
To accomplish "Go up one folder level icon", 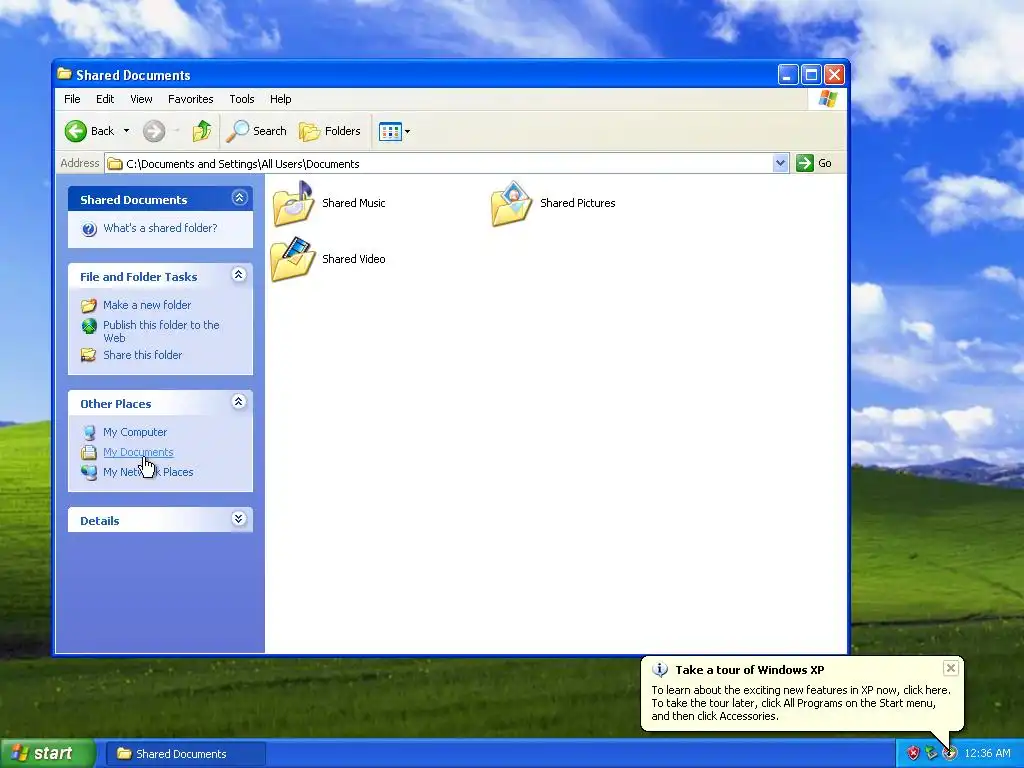I will (x=202, y=131).
